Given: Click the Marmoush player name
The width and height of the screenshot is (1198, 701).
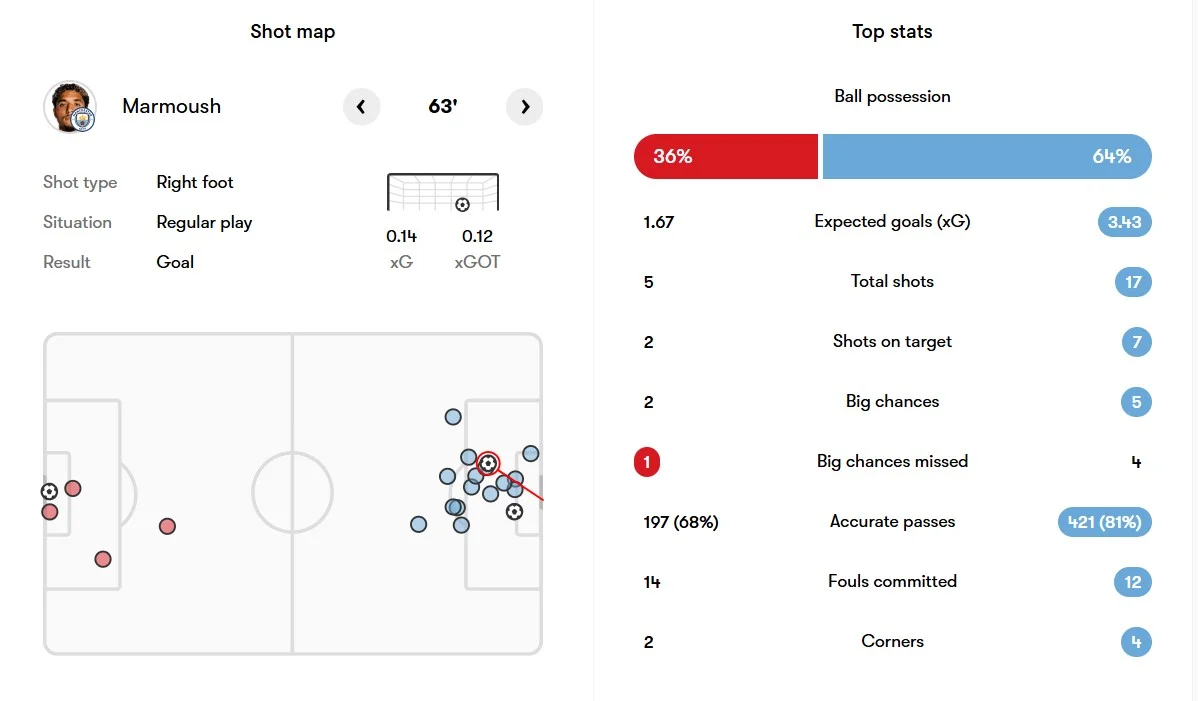Looking at the screenshot, I should (171, 106).
